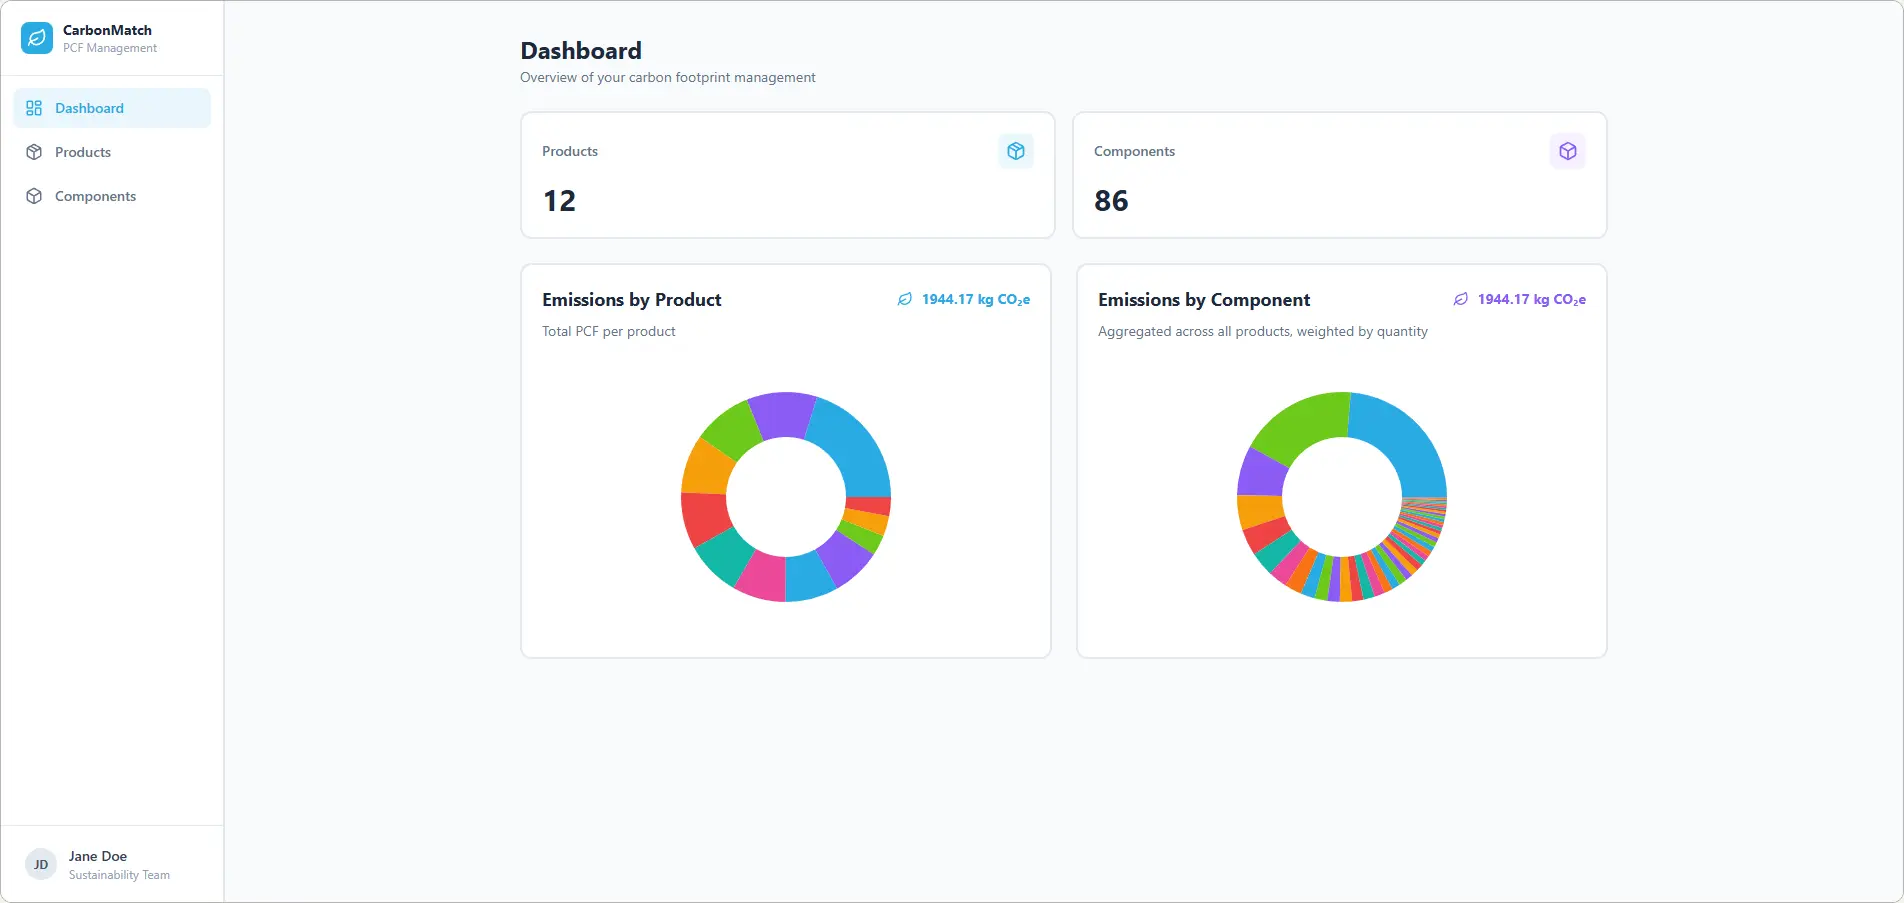The height and width of the screenshot is (903, 1904).
Task: Select the Components count card showing 86
Action: click(x=1339, y=175)
